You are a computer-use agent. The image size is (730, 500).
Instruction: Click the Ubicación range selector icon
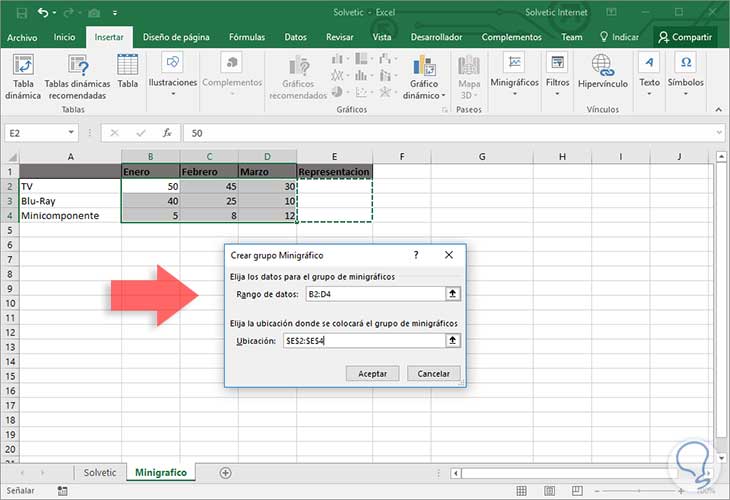pyautogui.click(x=453, y=341)
